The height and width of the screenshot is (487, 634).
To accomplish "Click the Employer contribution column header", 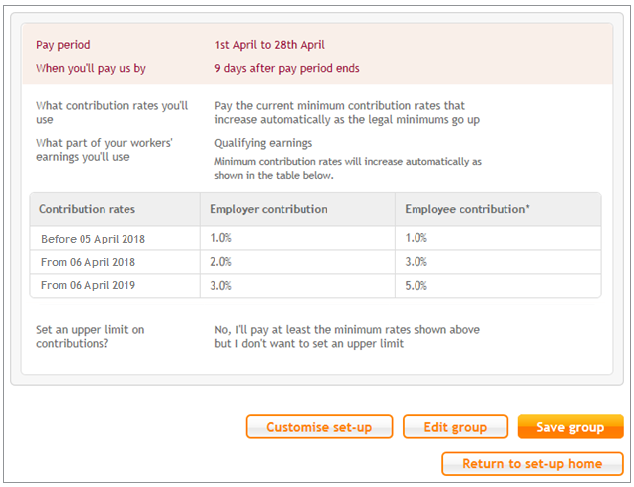I will 269,210.
